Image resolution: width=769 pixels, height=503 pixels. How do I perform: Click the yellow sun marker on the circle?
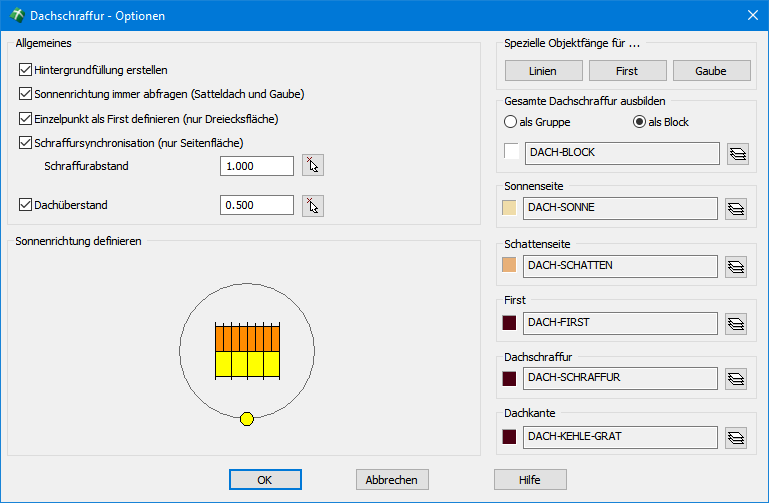tap(247, 419)
